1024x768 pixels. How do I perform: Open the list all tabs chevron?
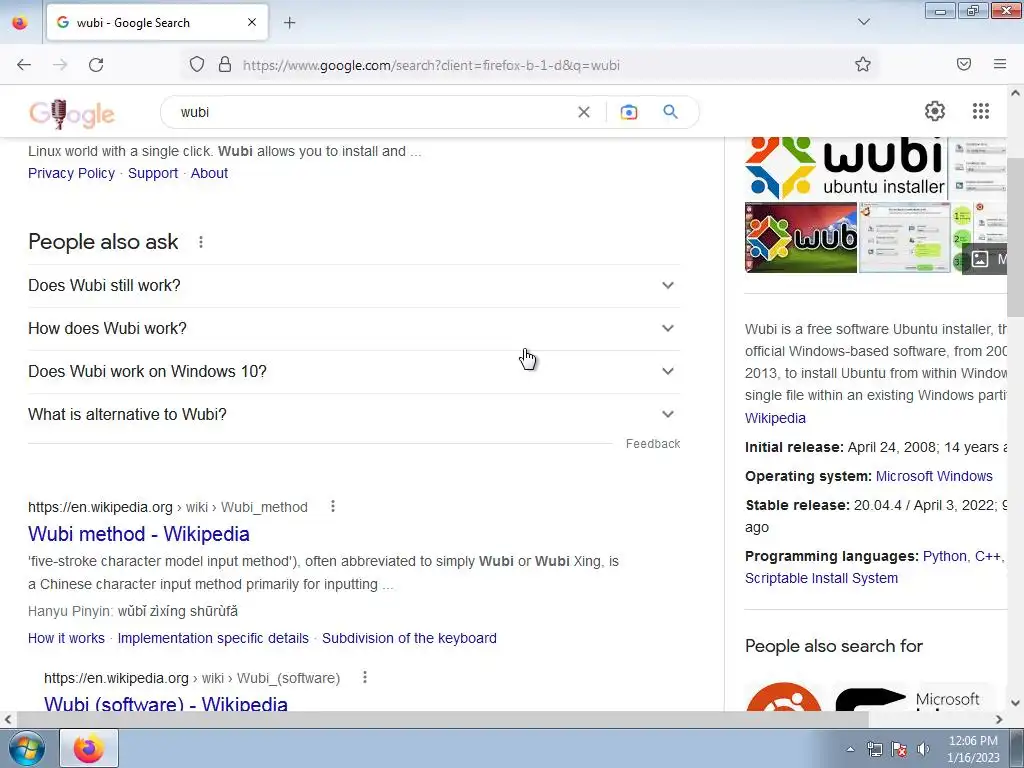863,22
